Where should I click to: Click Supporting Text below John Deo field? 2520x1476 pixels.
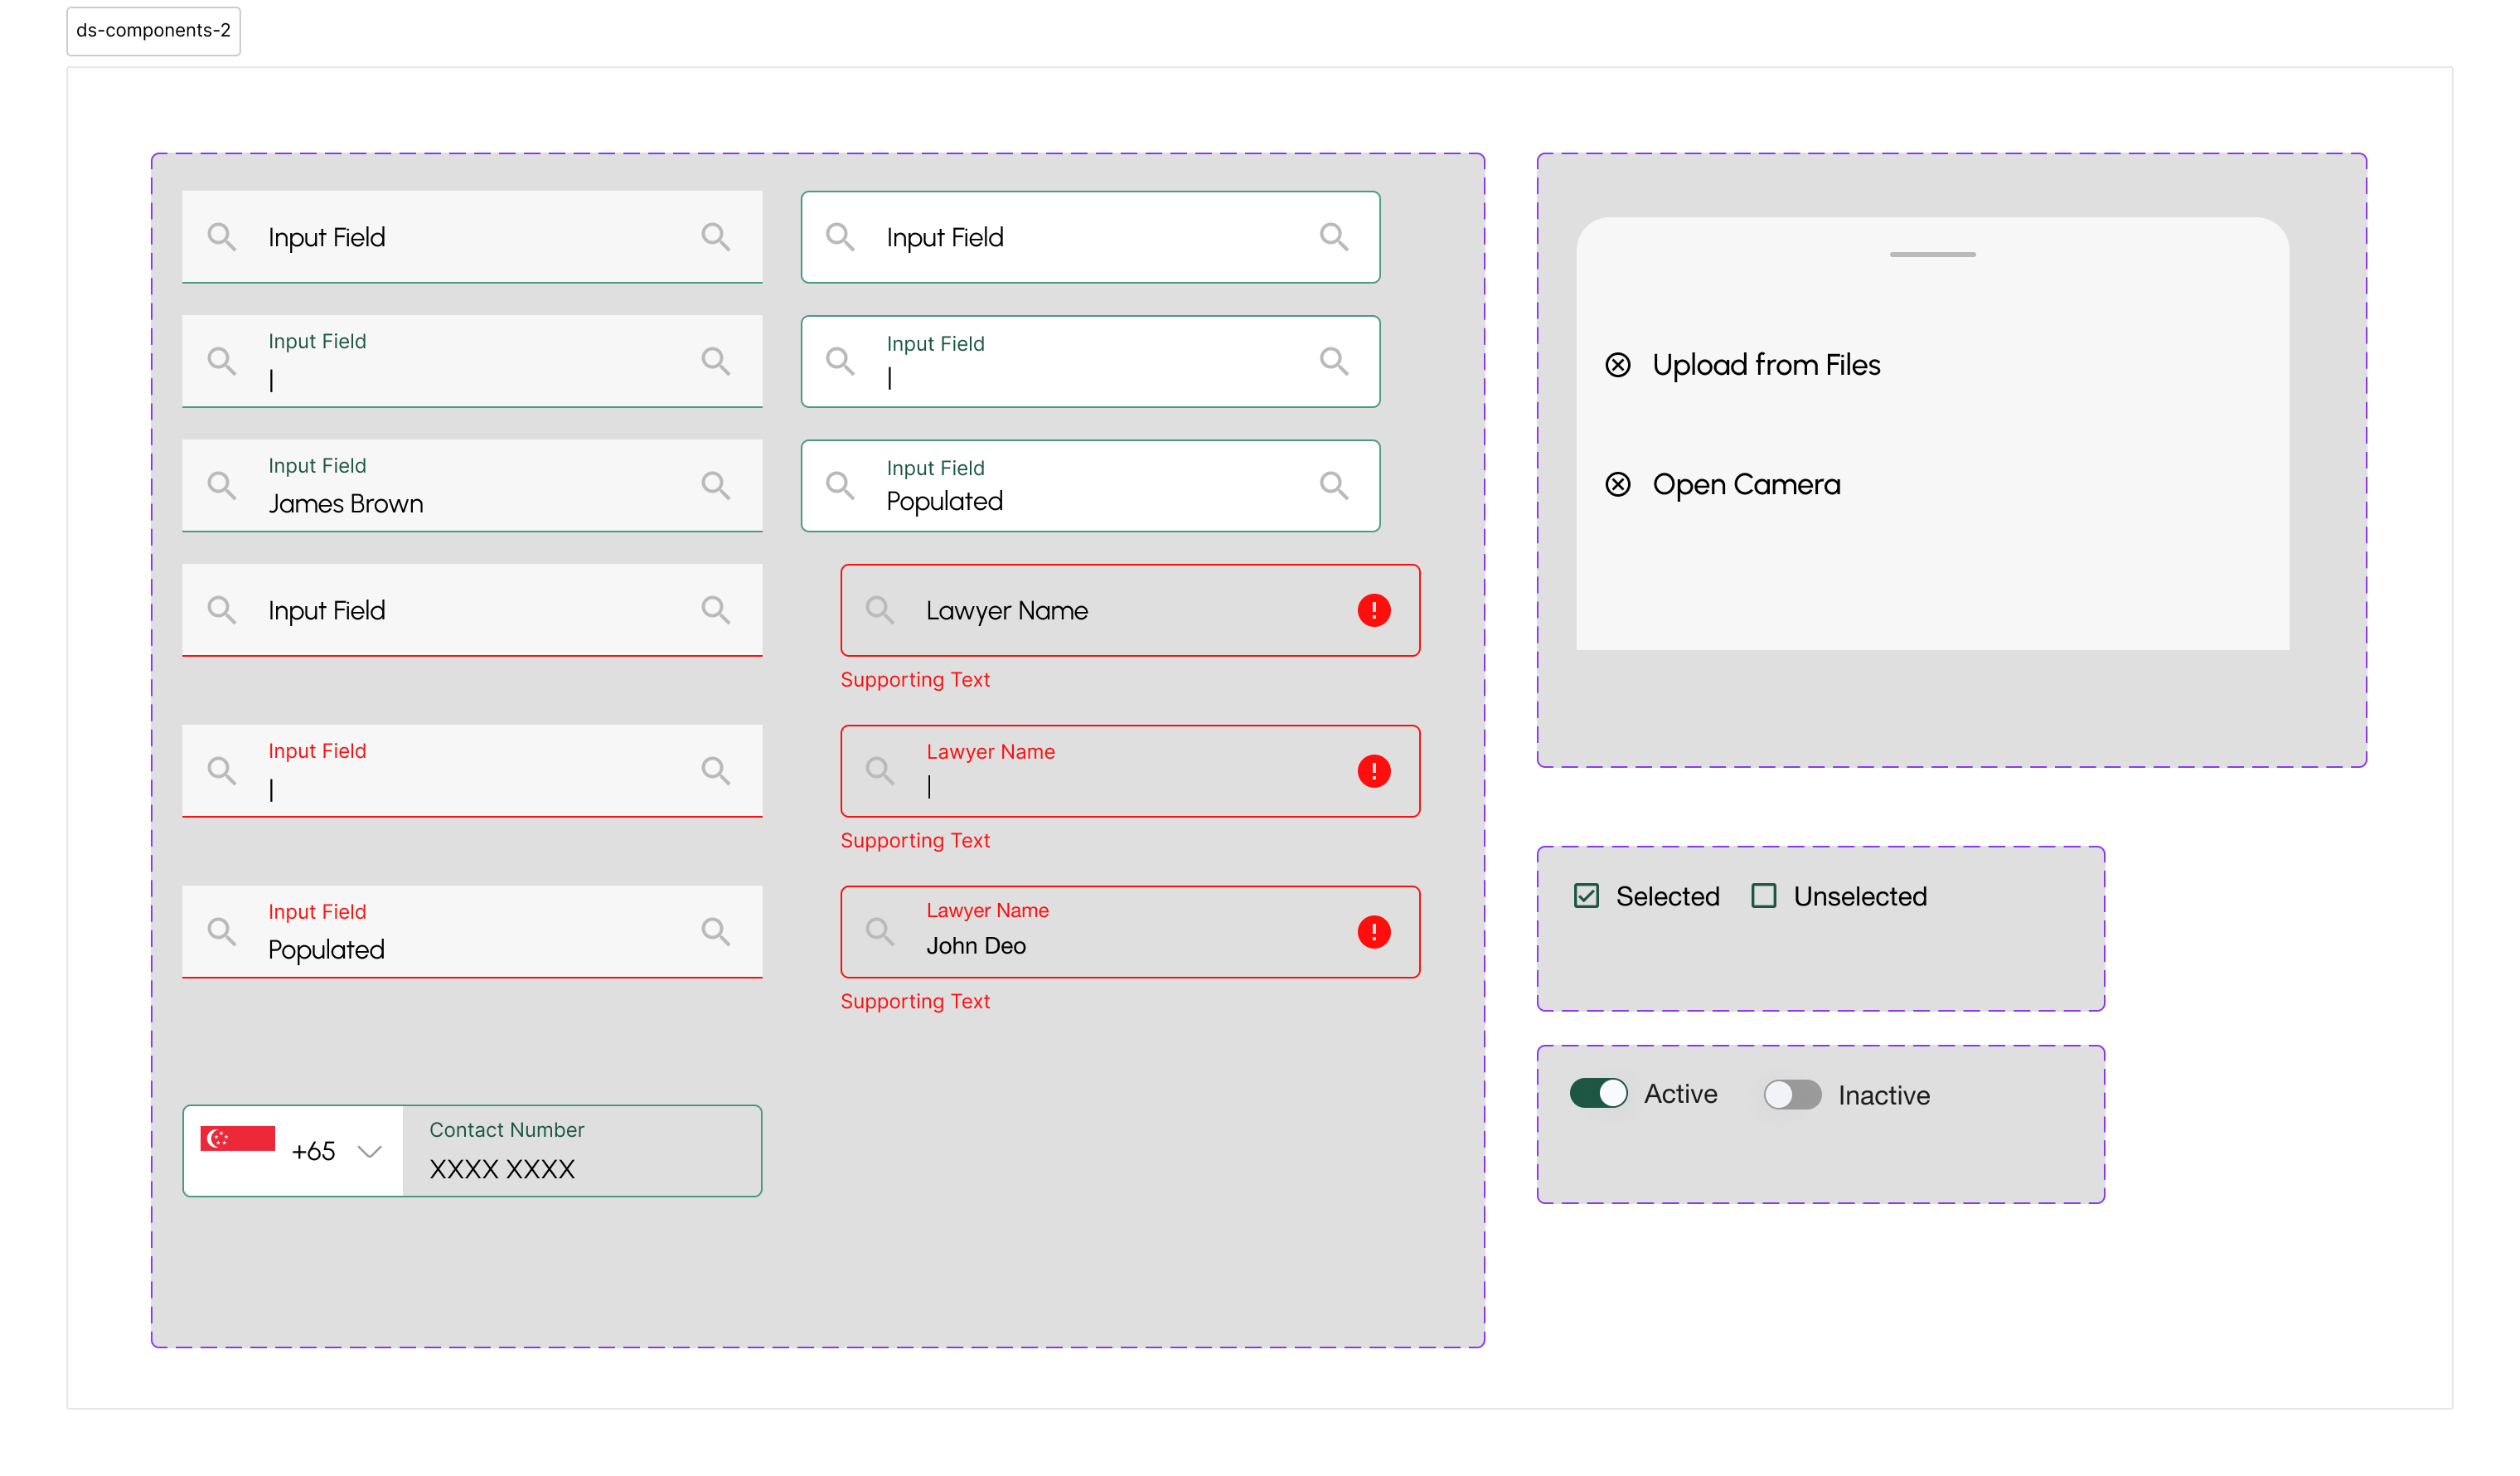tap(915, 1002)
